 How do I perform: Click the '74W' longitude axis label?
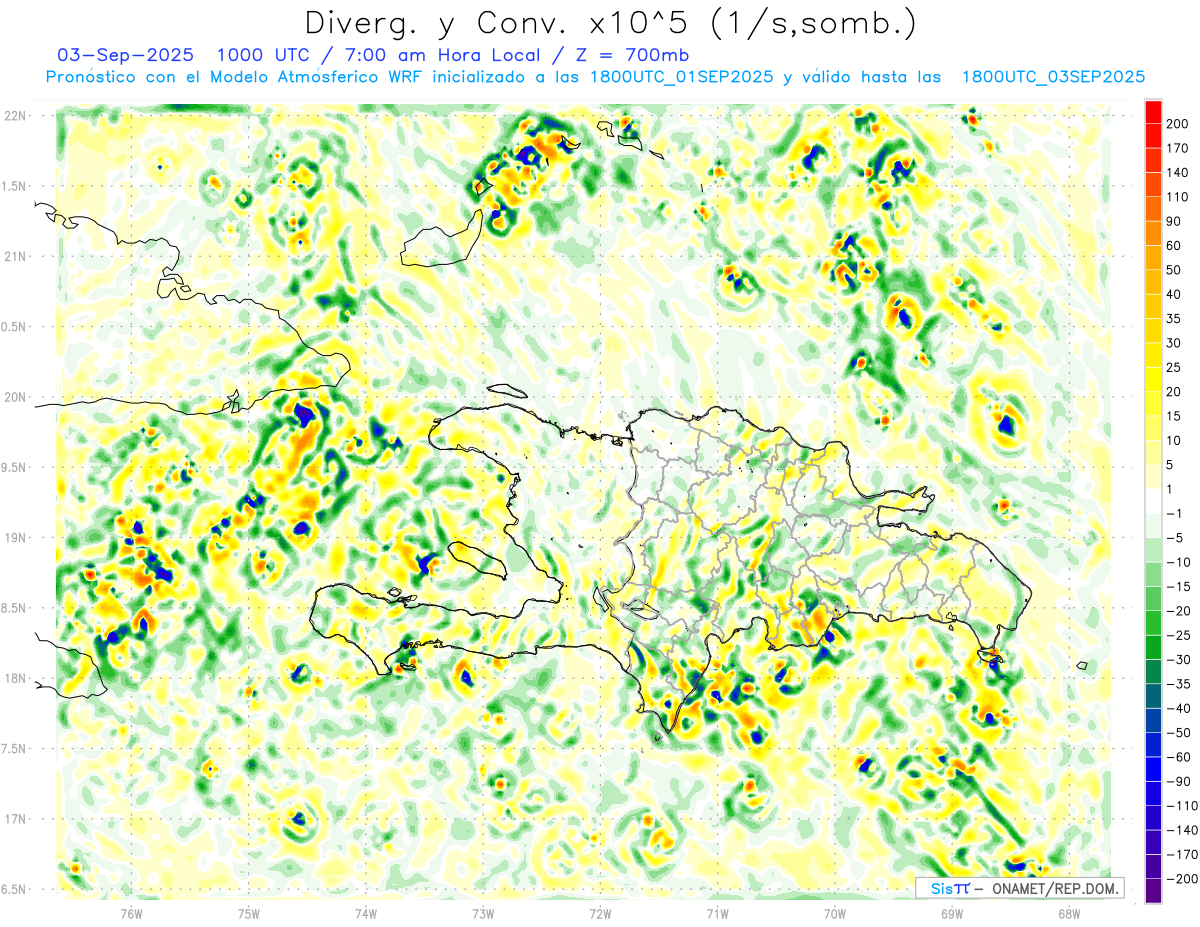pyautogui.click(x=366, y=913)
